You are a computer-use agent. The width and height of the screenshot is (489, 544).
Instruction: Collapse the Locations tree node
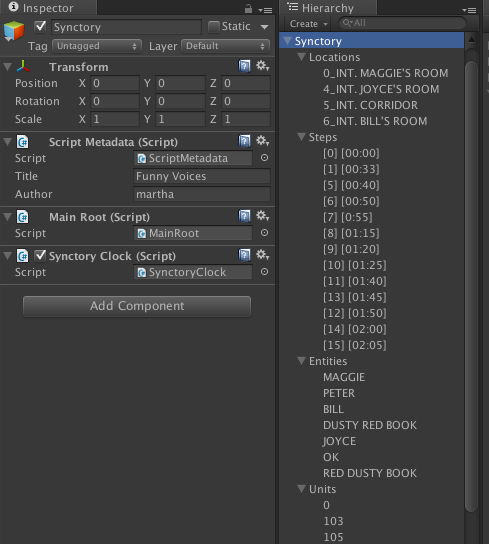(302, 57)
